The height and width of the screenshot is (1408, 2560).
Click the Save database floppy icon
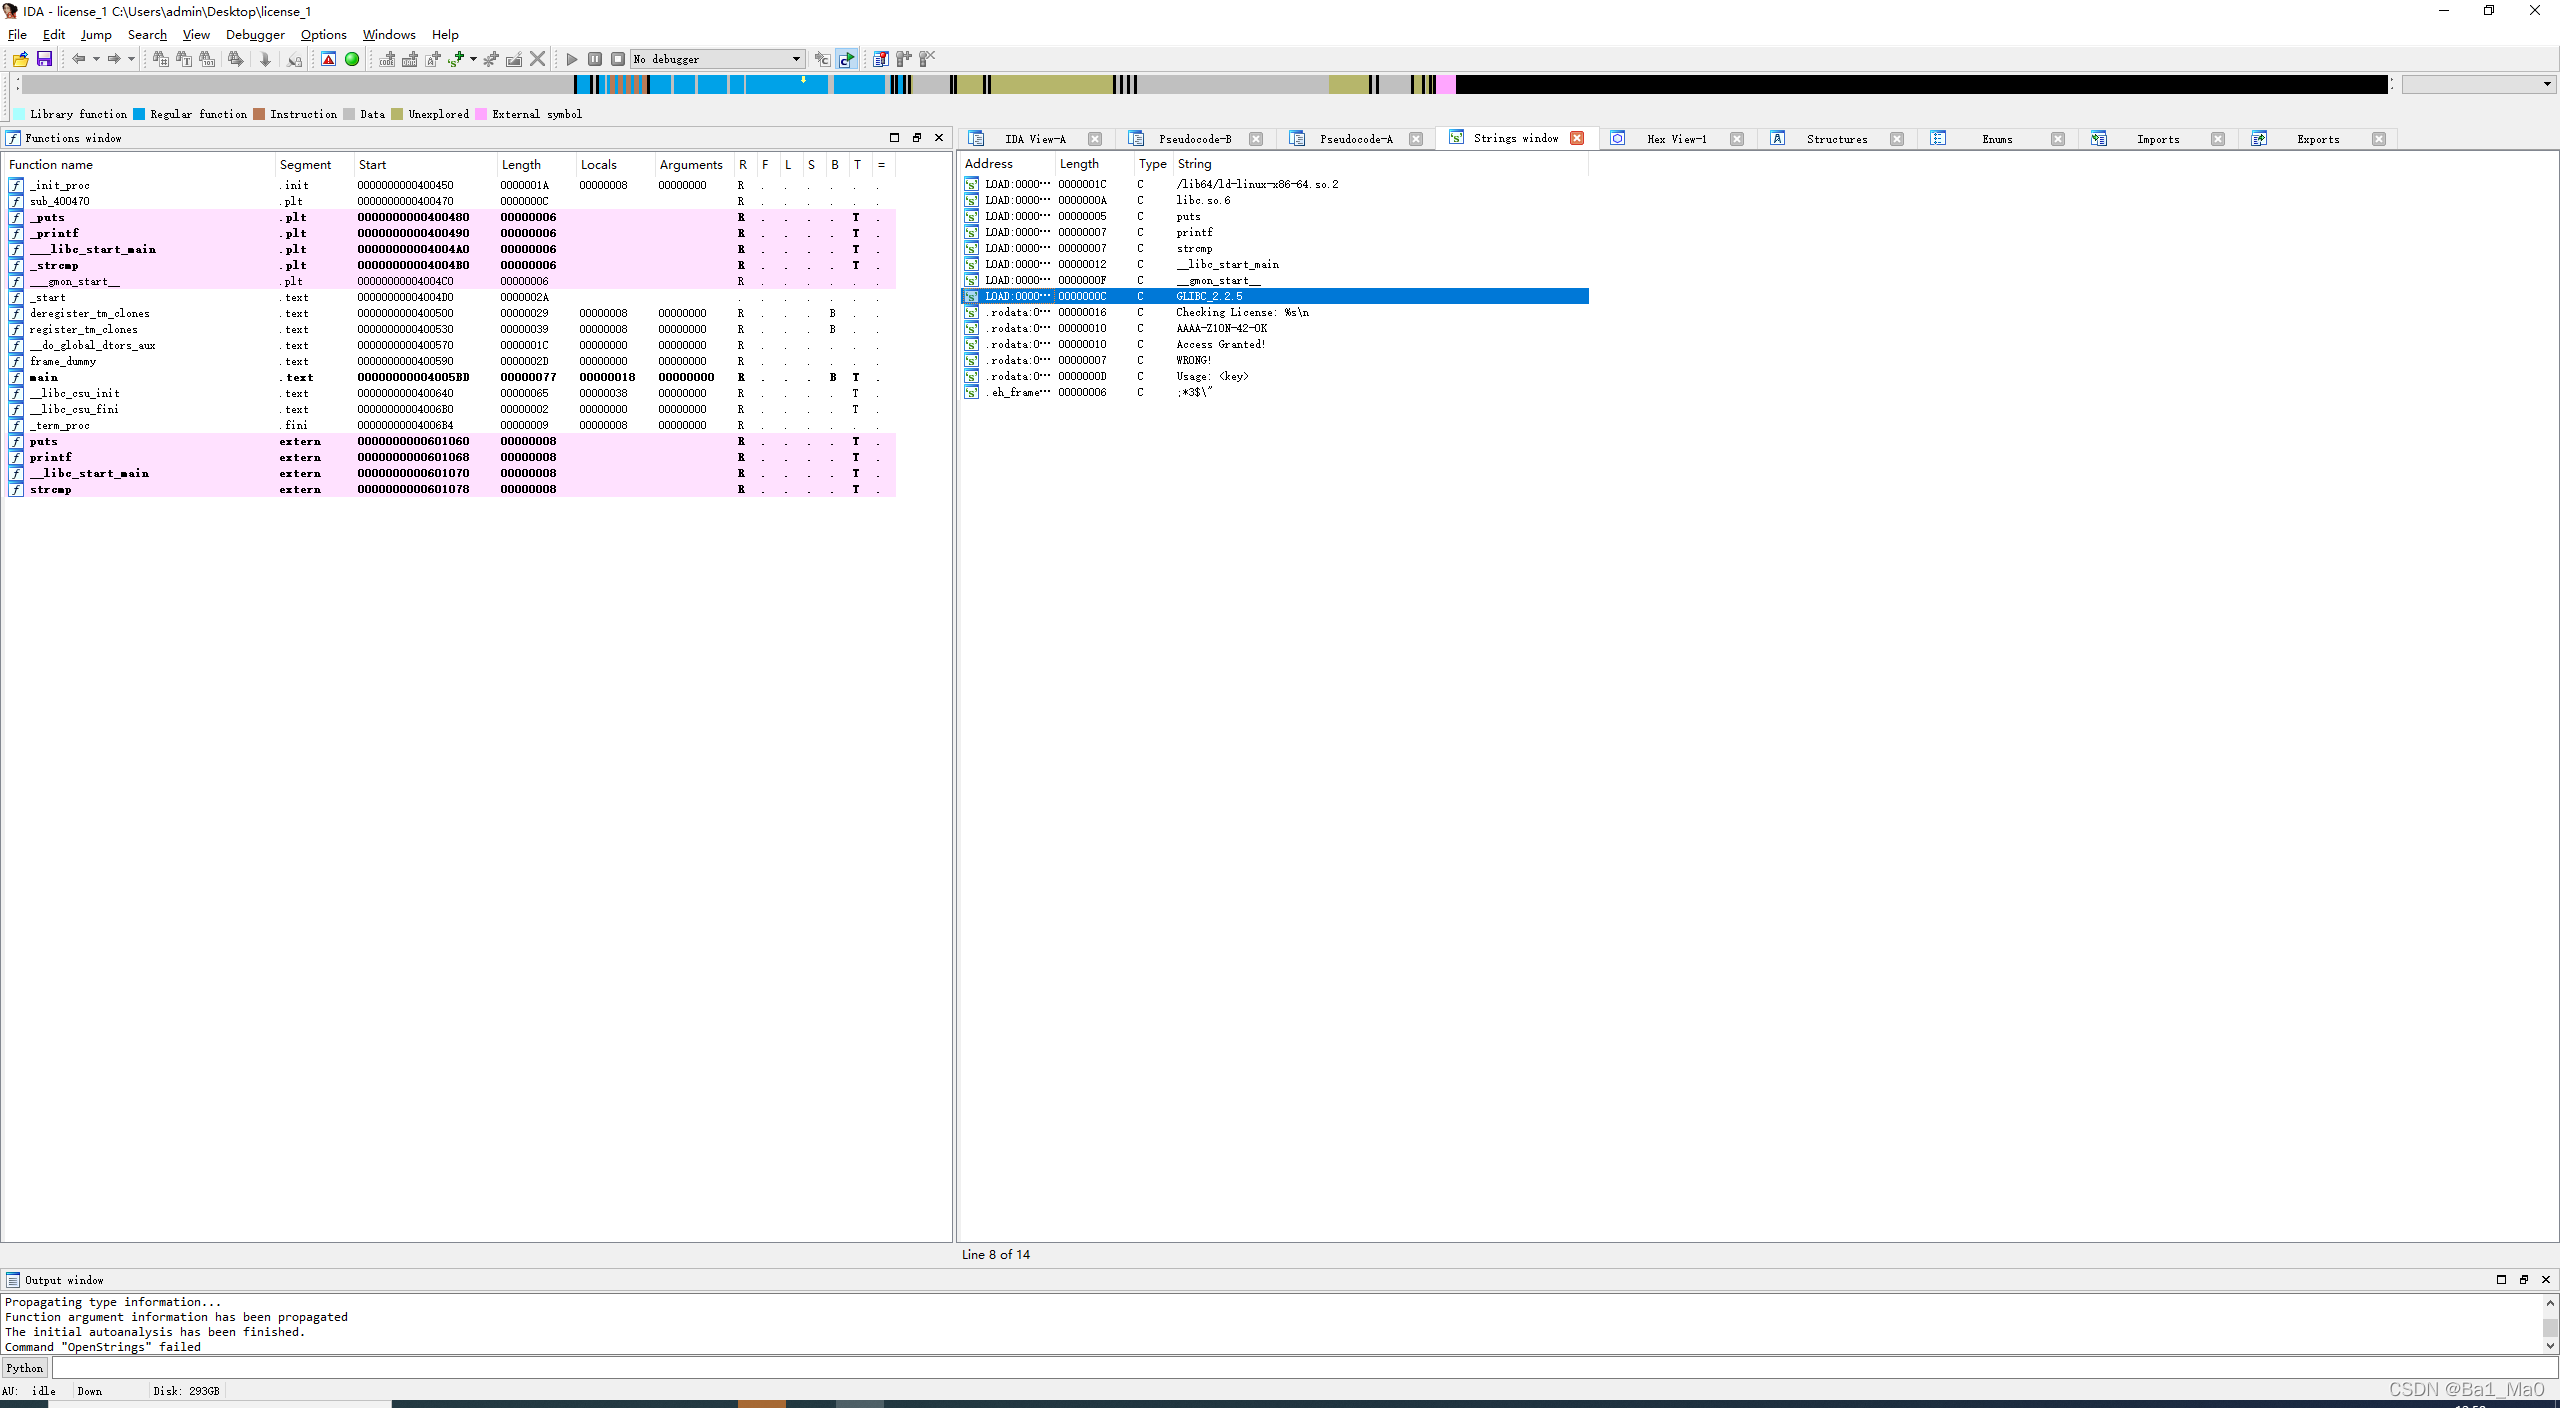click(44, 59)
